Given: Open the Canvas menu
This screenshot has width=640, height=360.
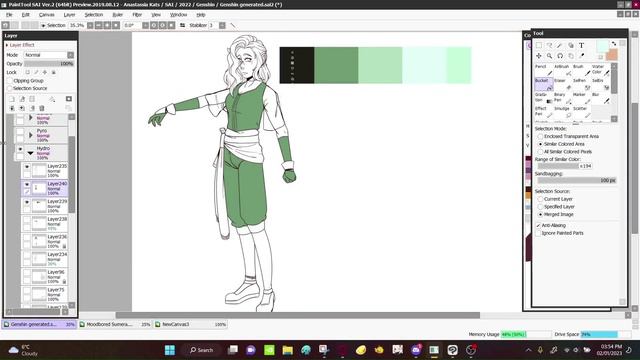Looking at the screenshot, I should tap(47, 15).
